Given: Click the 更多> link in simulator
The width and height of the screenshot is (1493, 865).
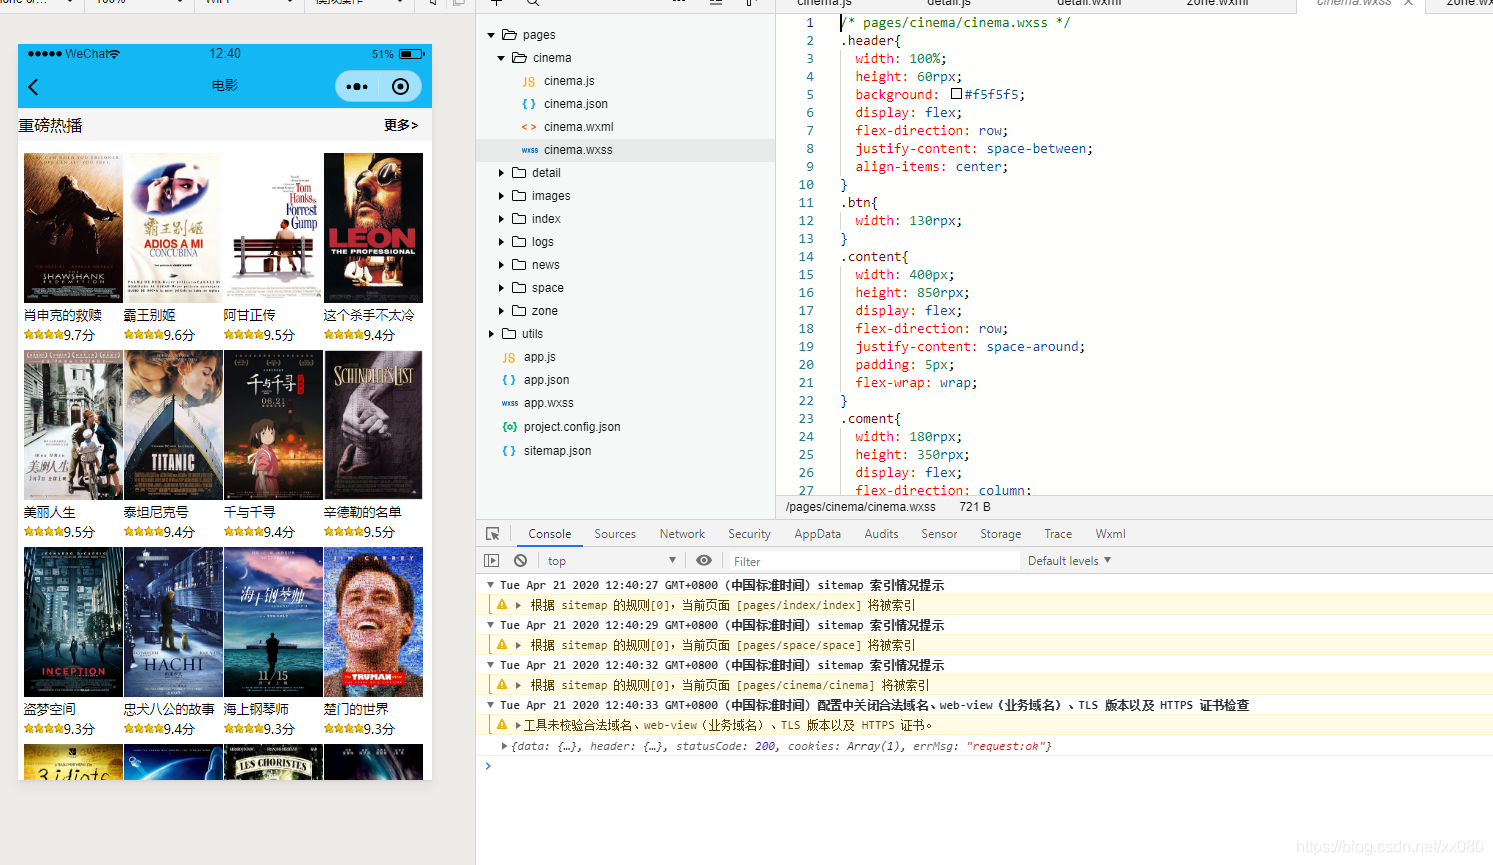Looking at the screenshot, I should 401,125.
